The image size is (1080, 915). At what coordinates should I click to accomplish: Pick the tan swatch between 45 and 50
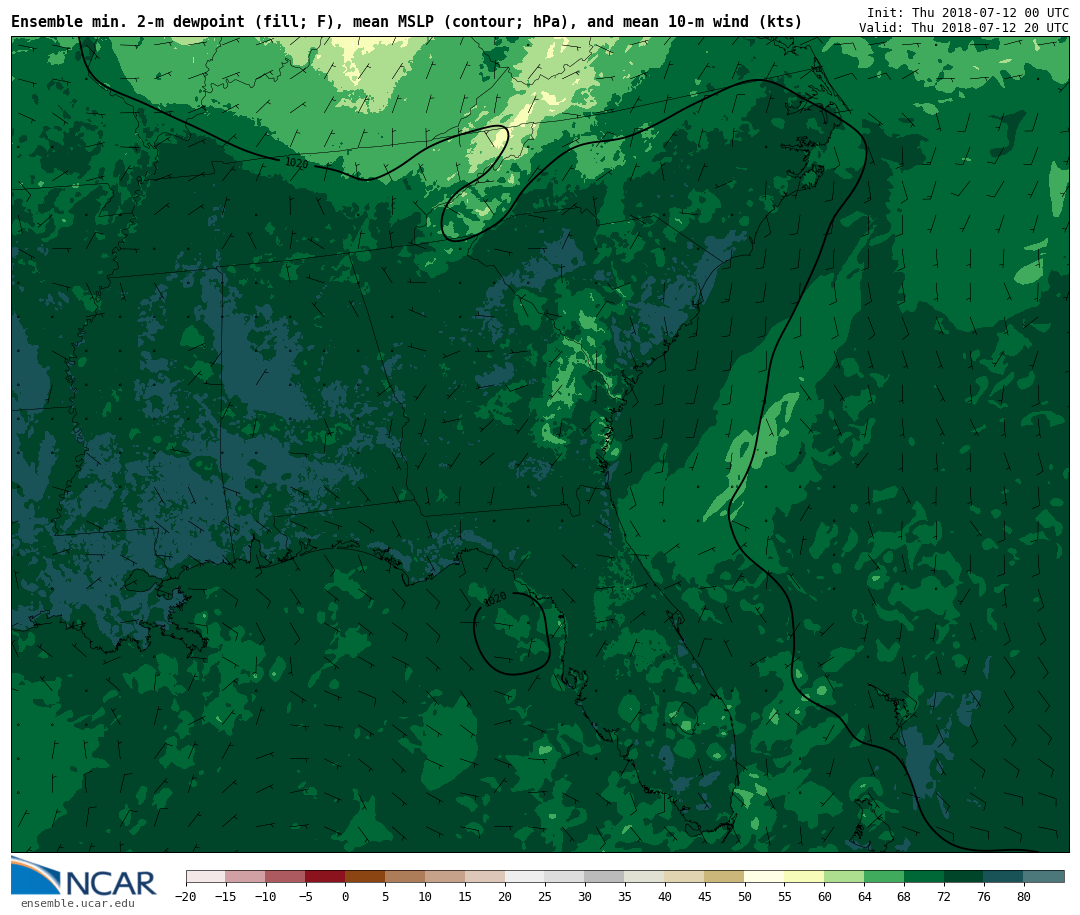point(724,877)
